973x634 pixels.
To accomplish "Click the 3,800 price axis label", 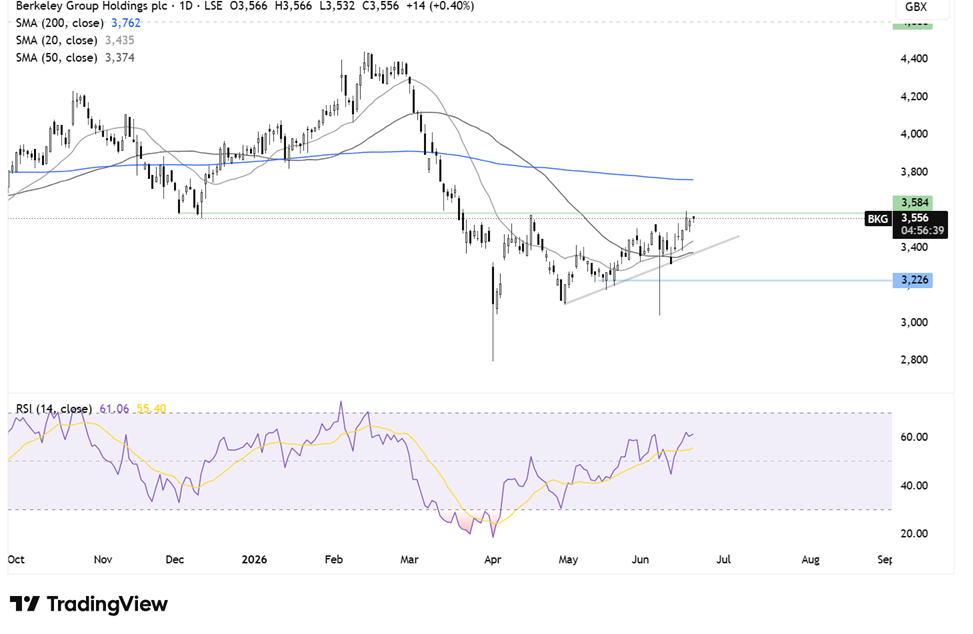I will point(915,172).
